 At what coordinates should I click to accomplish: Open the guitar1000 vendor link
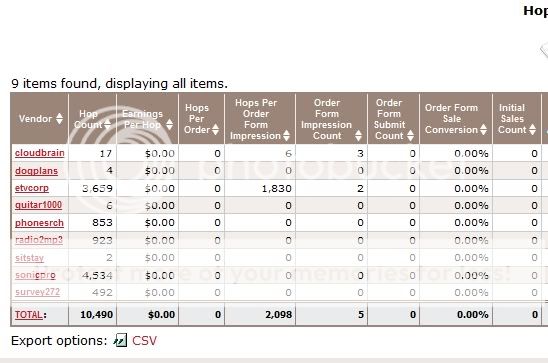tap(38, 205)
